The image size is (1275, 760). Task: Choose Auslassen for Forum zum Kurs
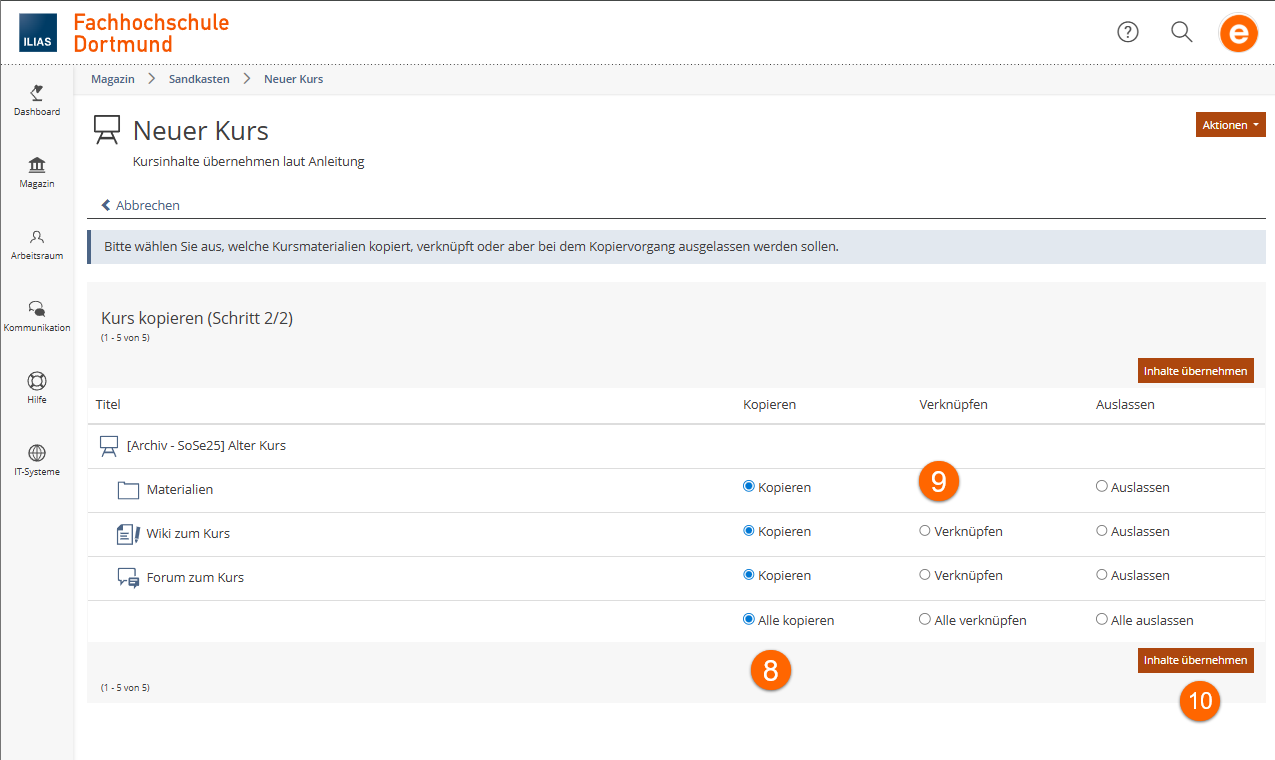pos(1102,575)
